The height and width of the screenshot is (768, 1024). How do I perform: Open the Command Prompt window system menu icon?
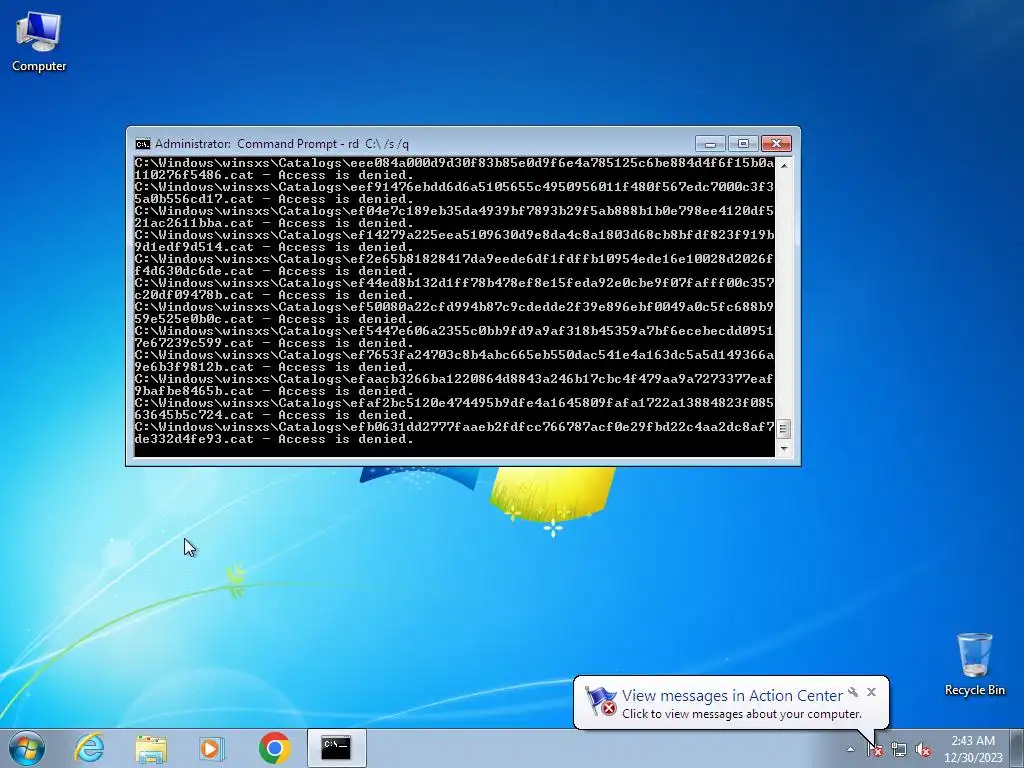click(x=142, y=144)
